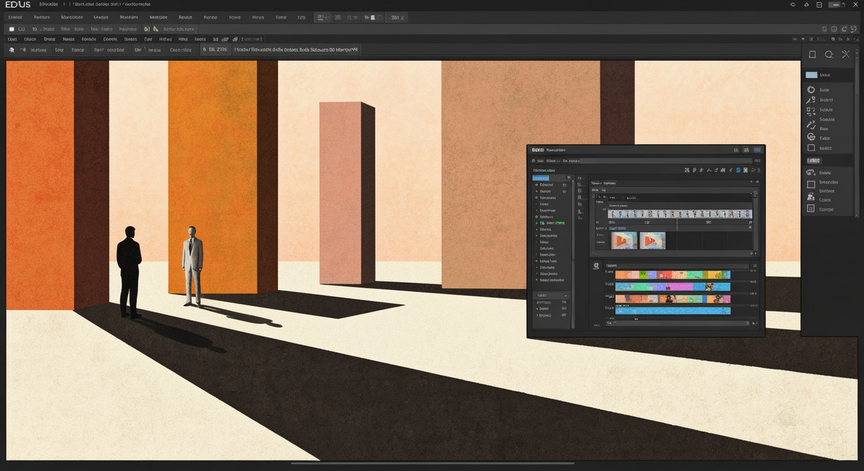
Task: Click the EDIUS logo in the title bar
Action: coord(18,4)
